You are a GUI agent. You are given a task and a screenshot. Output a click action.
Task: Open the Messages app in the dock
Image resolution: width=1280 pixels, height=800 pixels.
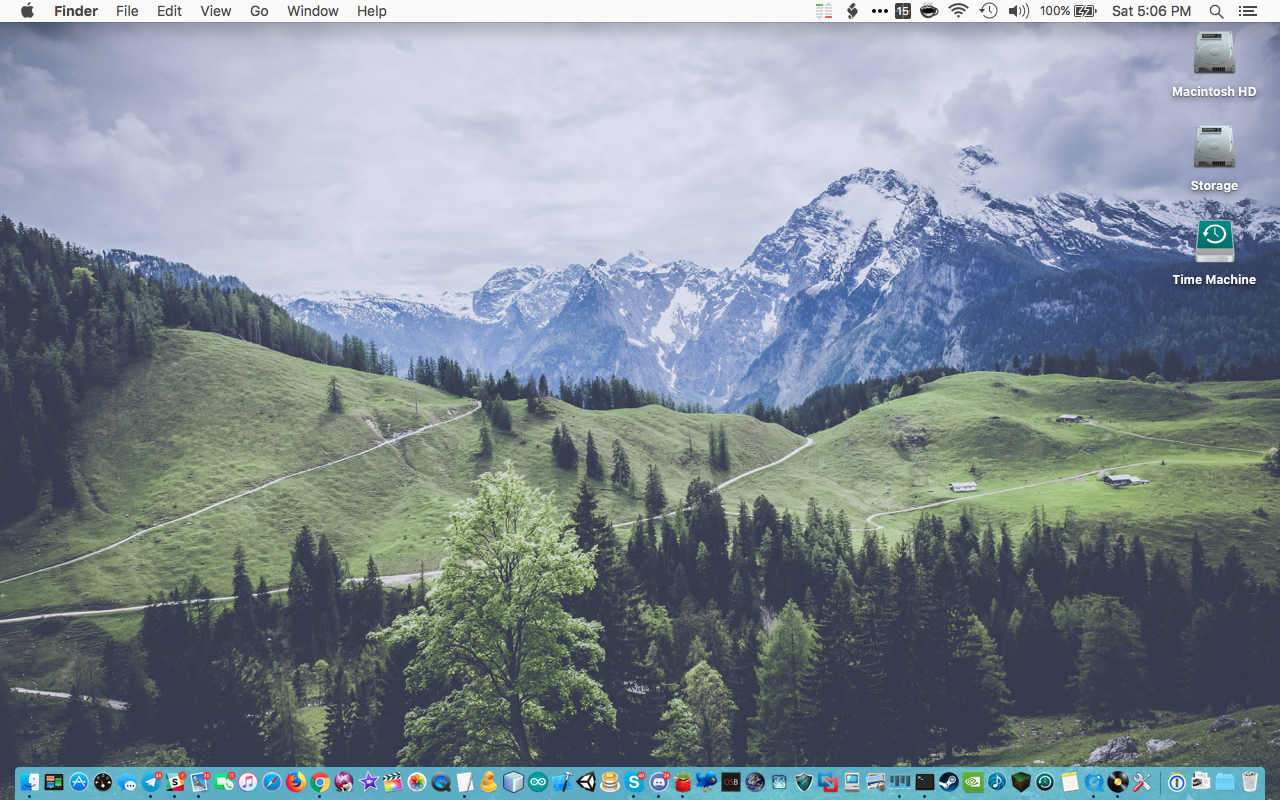[127, 782]
